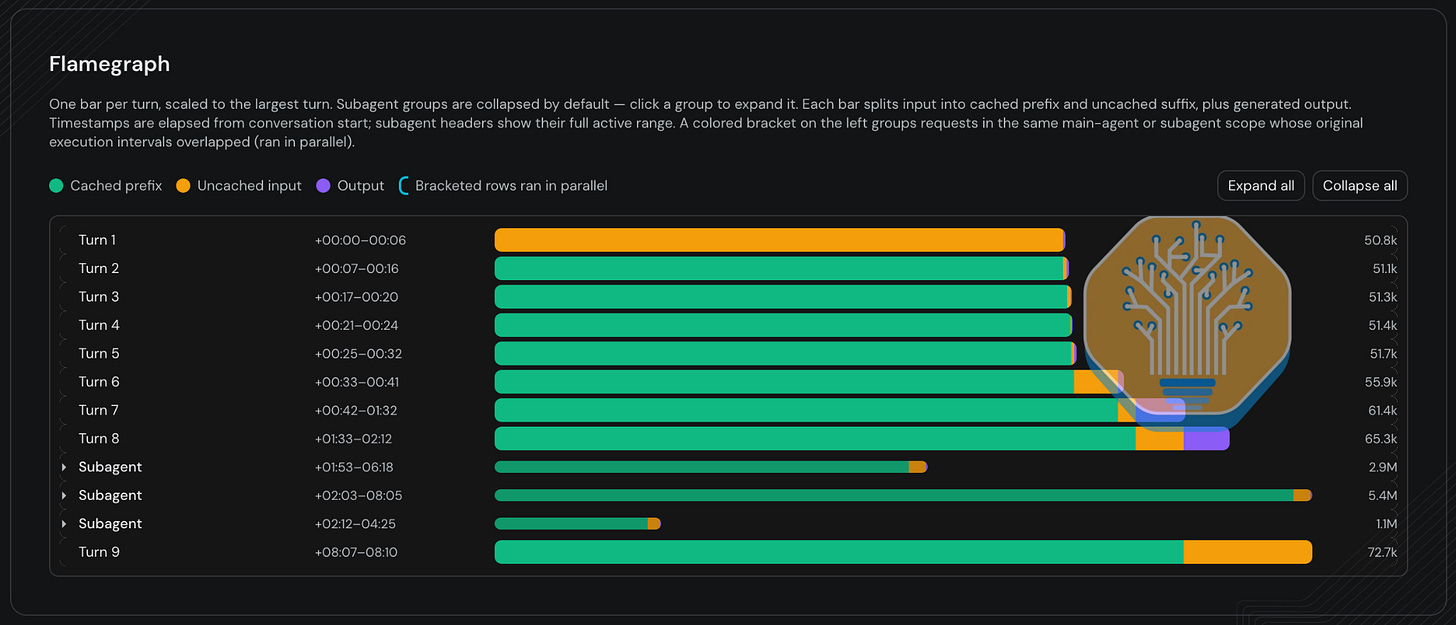
Task: Expand the first Subagent group at +01:53
Action: coord(64,467)
